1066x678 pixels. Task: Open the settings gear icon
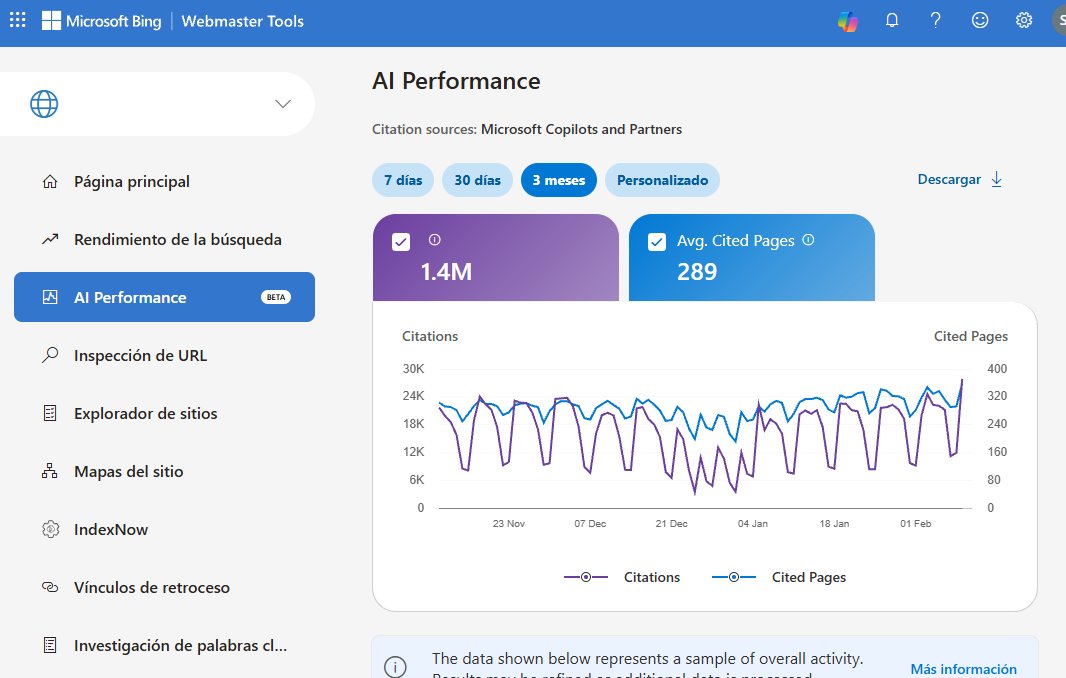(x=1024, y=20)
